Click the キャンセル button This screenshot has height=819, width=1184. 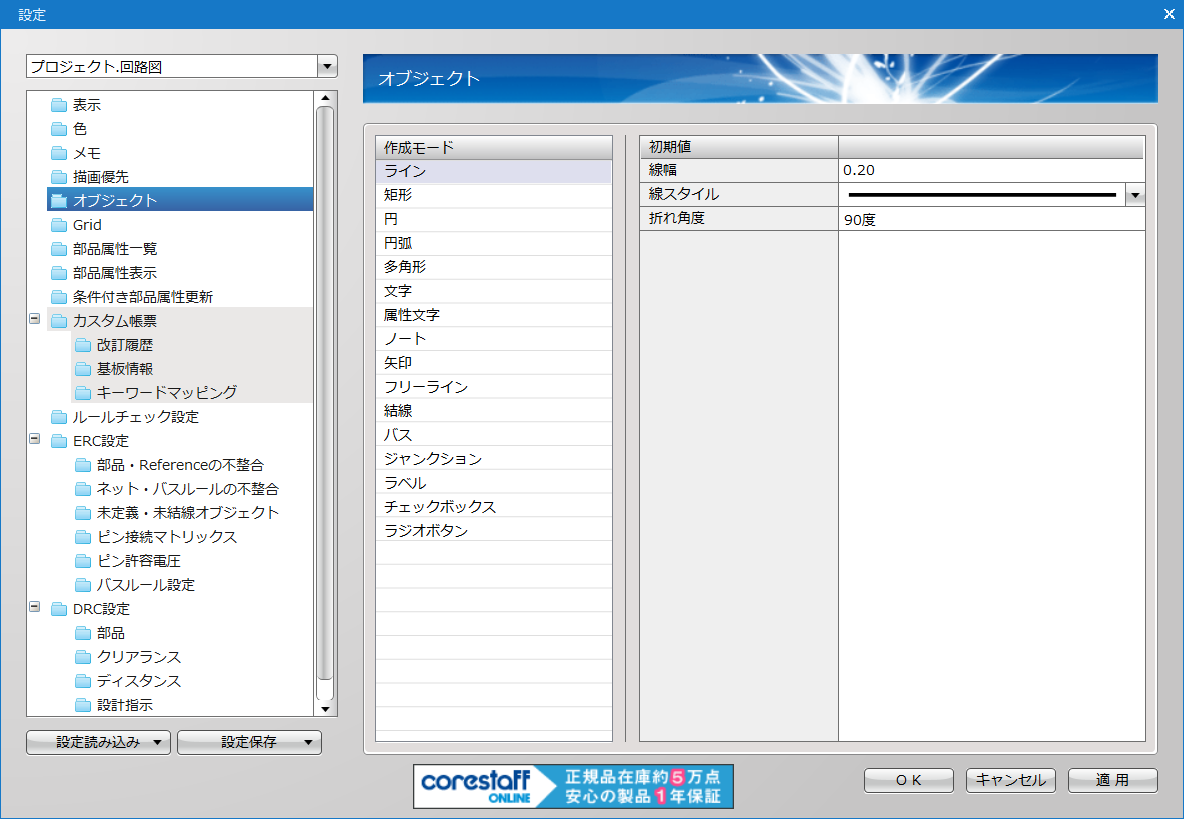tap(1010, 780)
